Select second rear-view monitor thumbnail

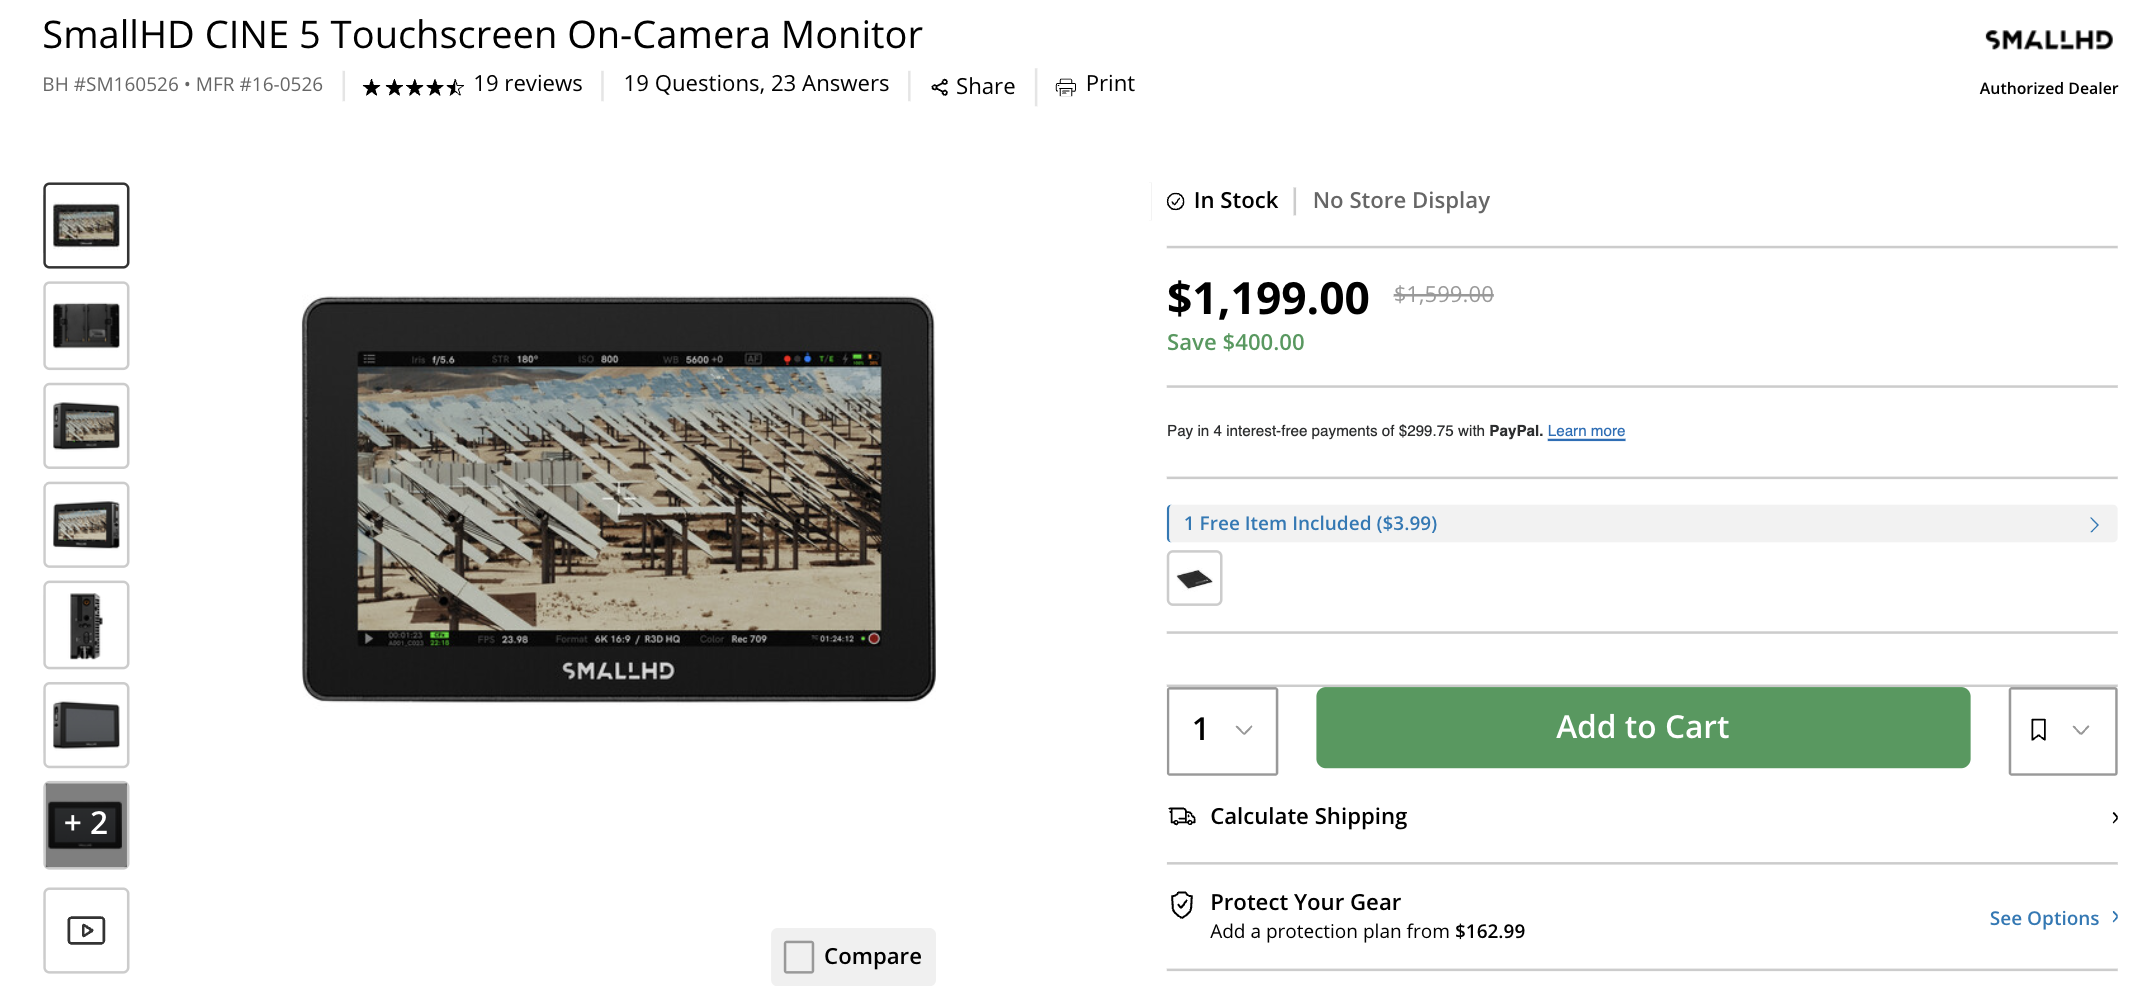[x=86, y=325]
